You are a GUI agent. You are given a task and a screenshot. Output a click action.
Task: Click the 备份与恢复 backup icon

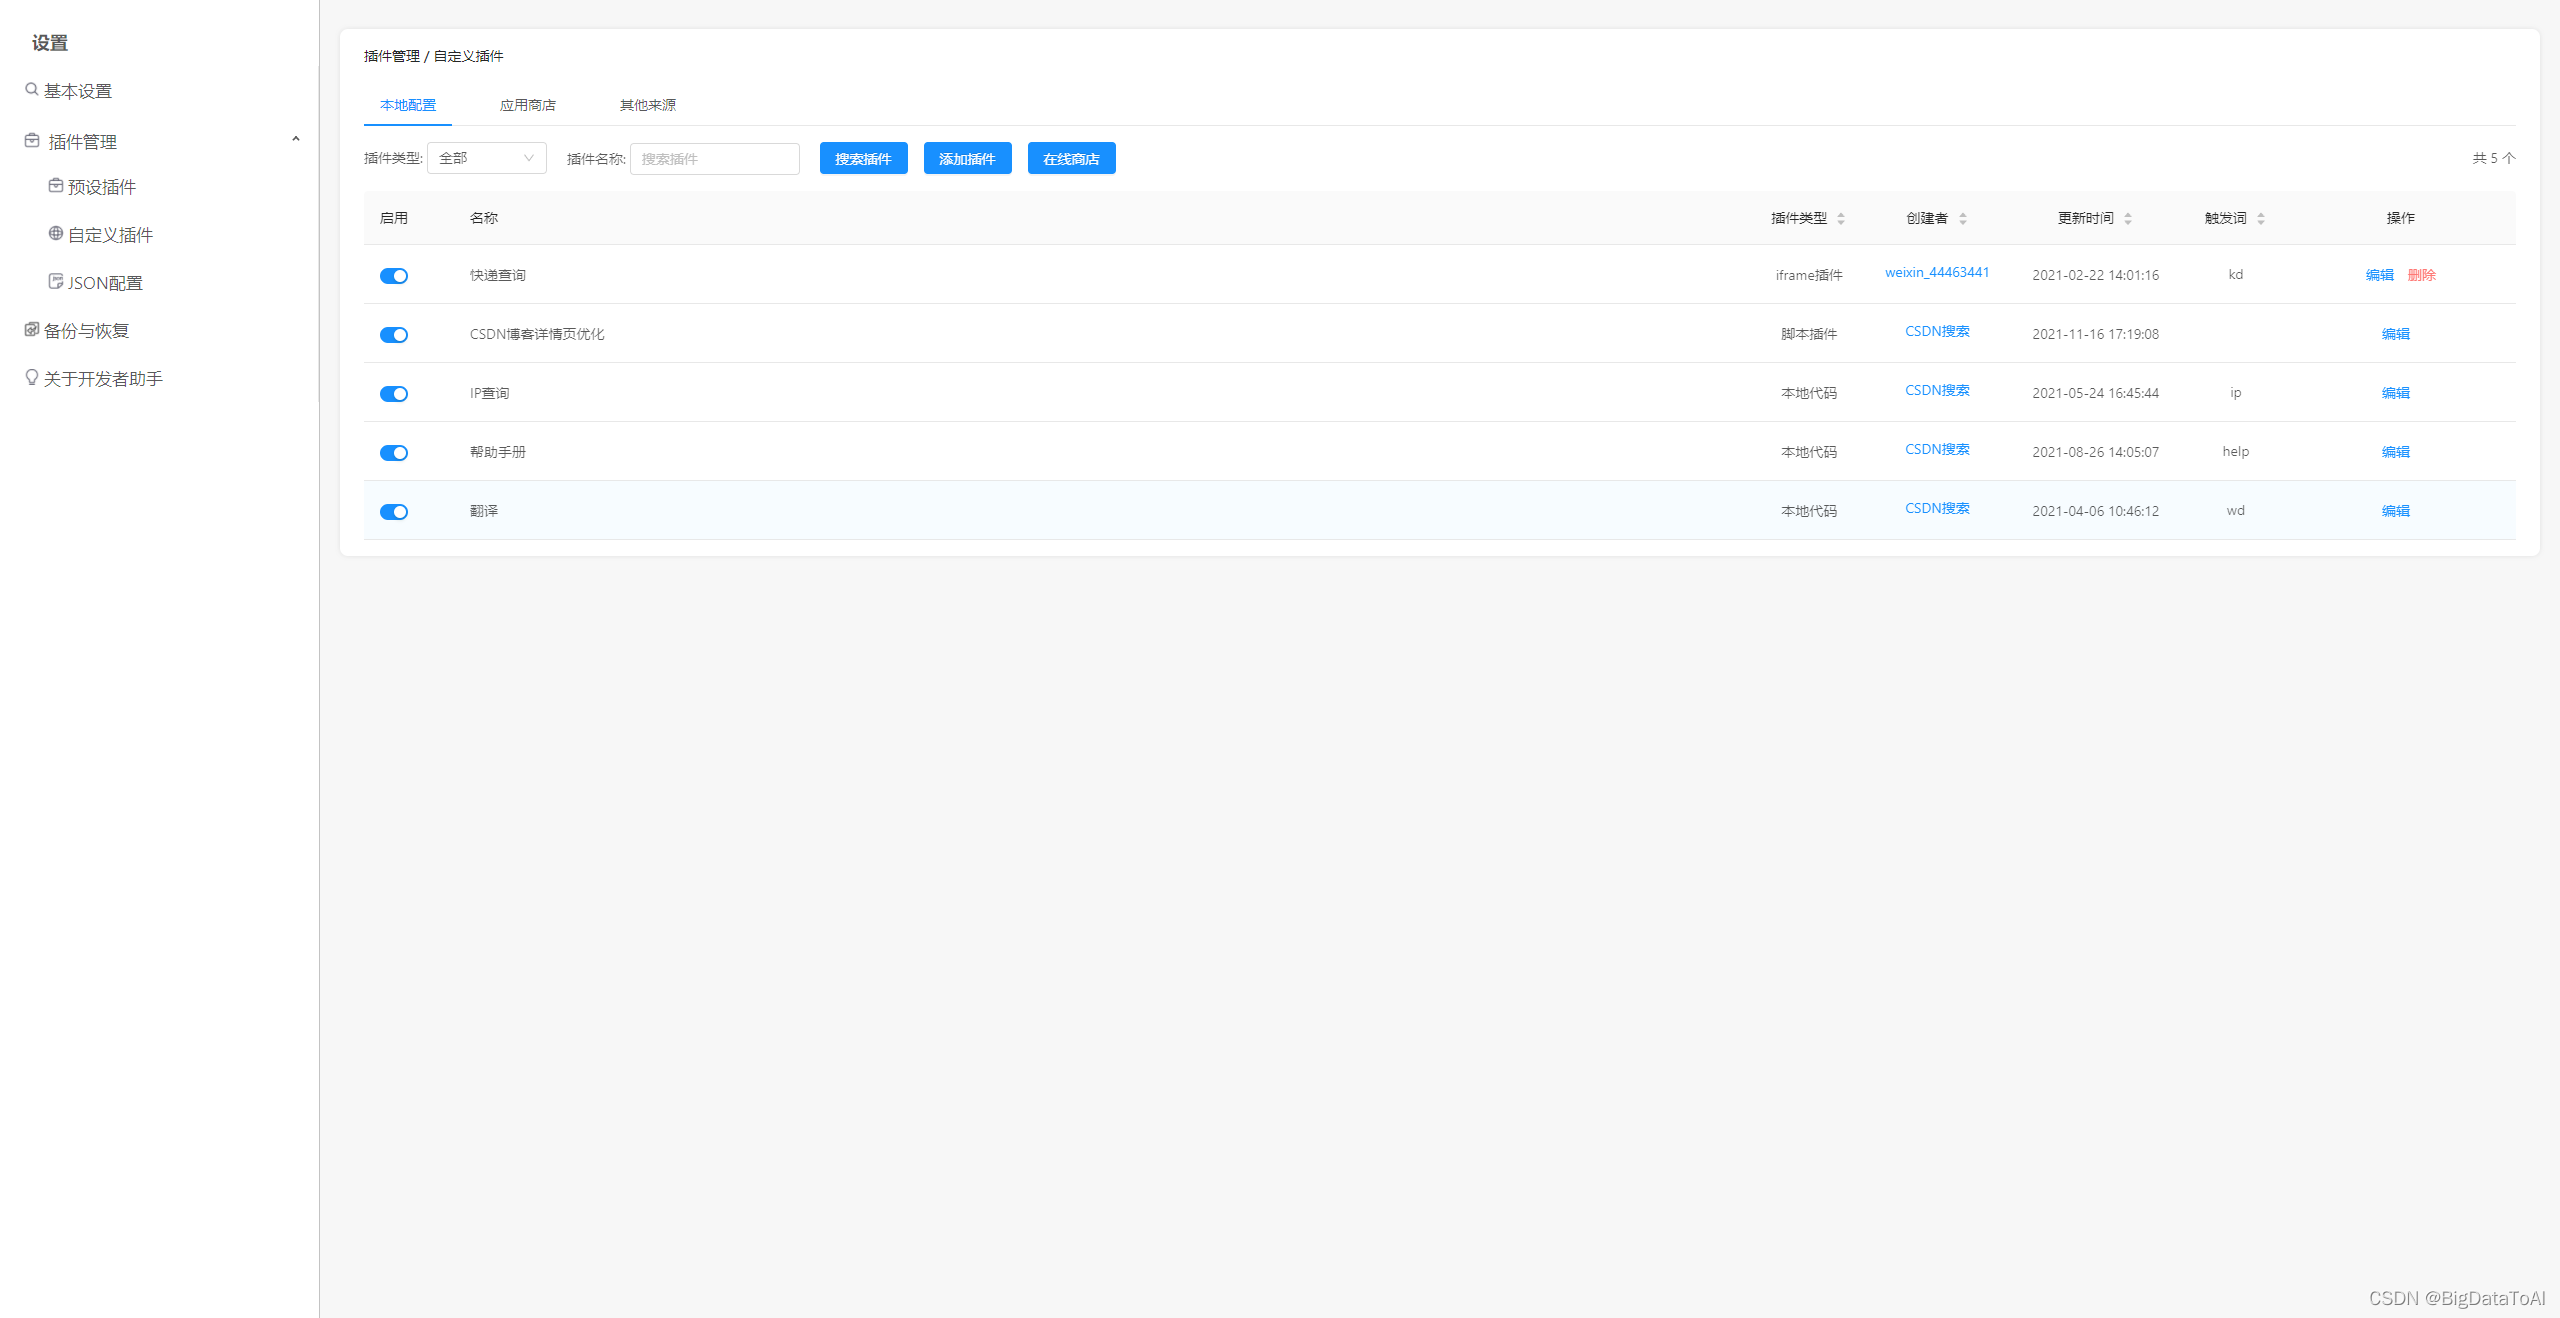point(32,330)
